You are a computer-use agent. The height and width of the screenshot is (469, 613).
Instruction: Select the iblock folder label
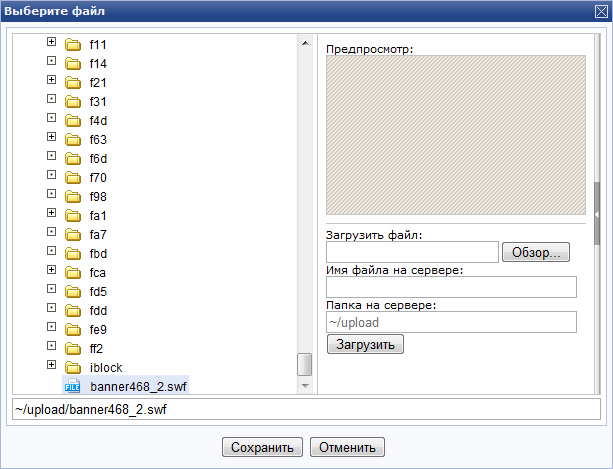pos(106,368)
